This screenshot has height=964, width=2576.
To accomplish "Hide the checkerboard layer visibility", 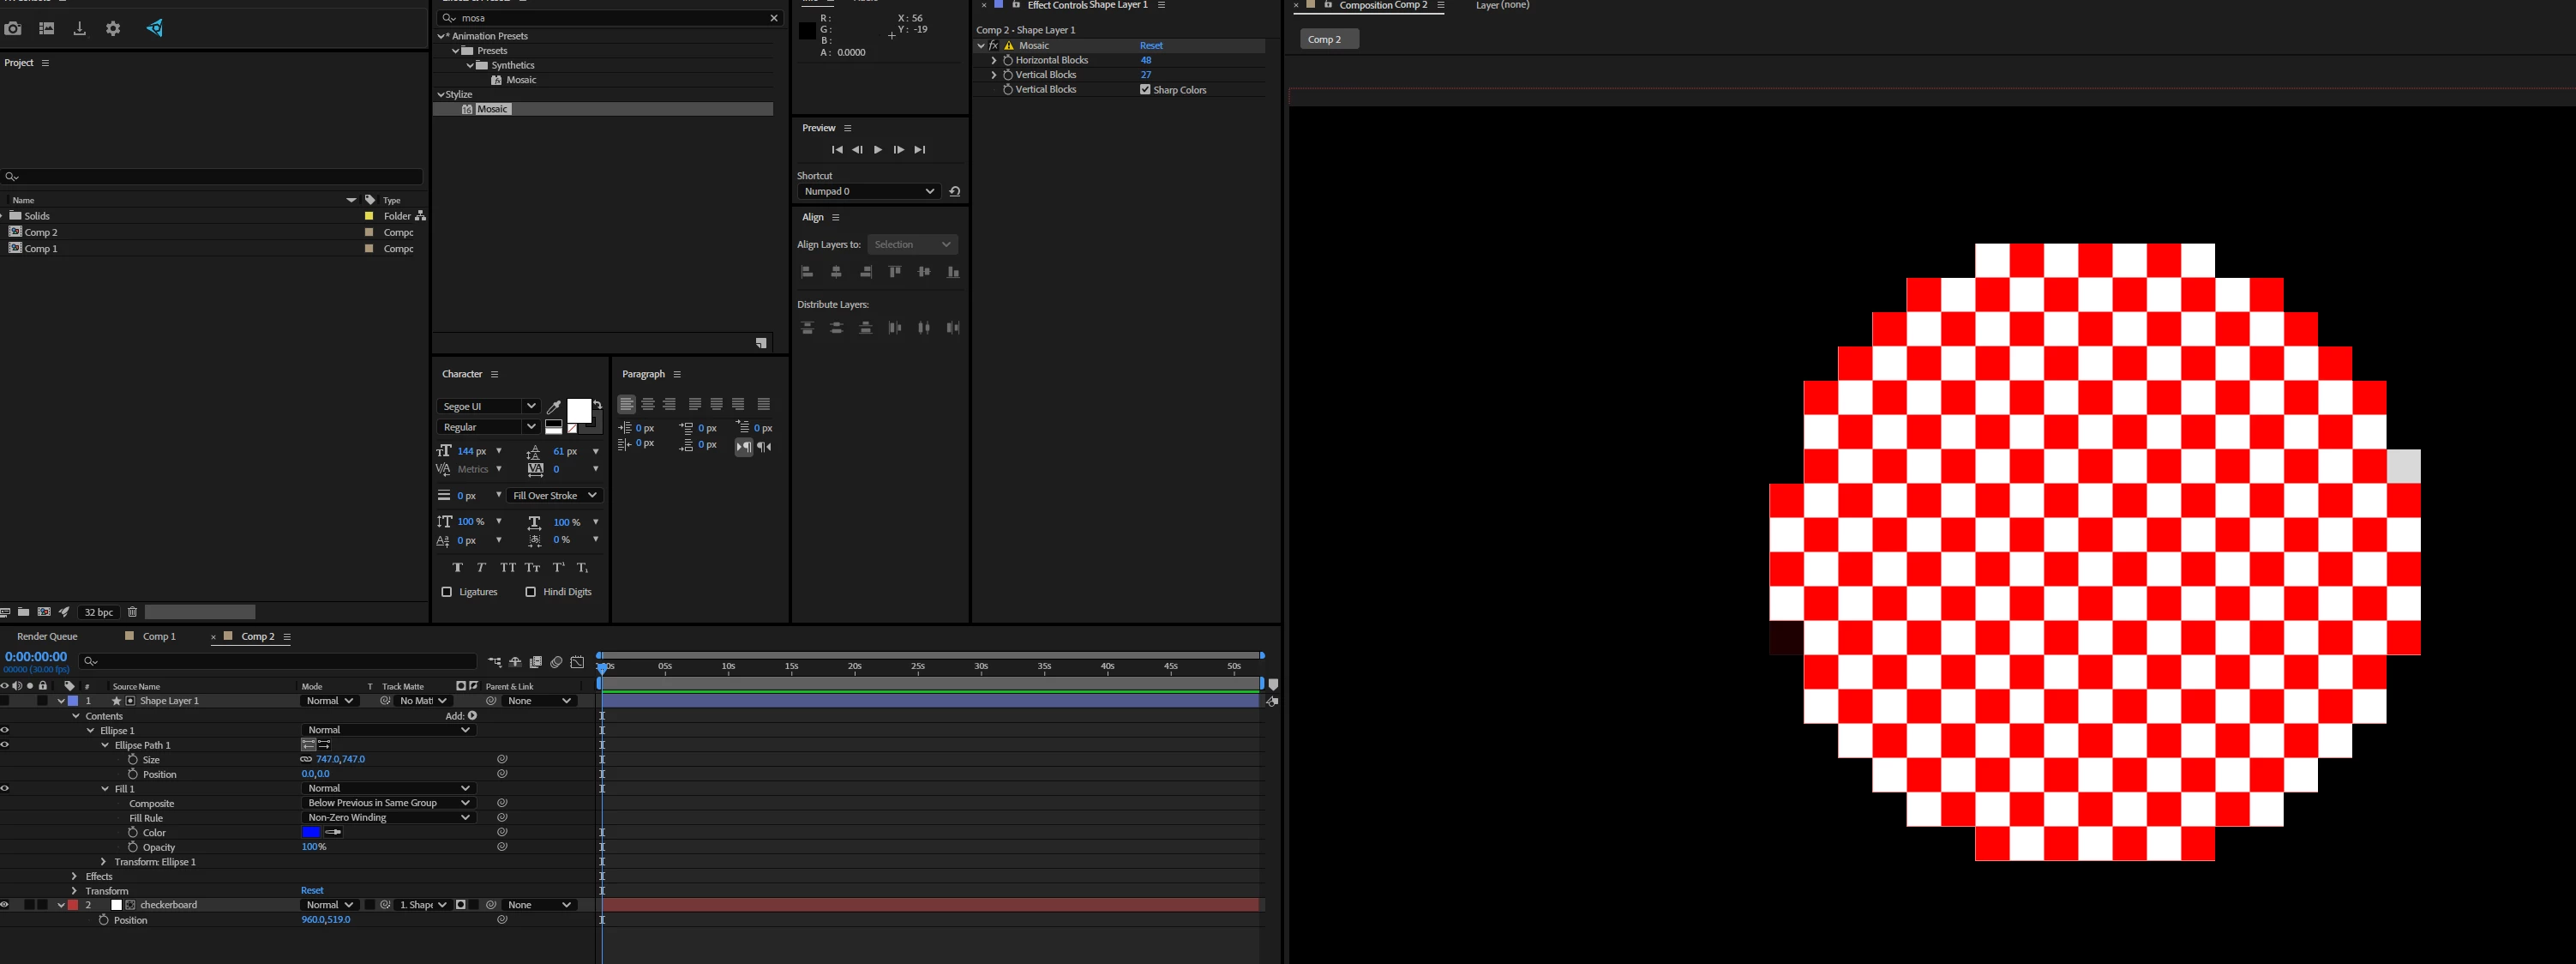I will (5, 905).
